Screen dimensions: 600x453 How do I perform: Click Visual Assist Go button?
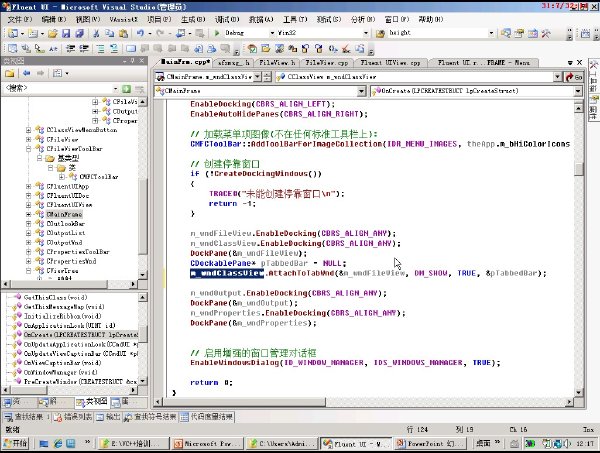click(574, 77)
